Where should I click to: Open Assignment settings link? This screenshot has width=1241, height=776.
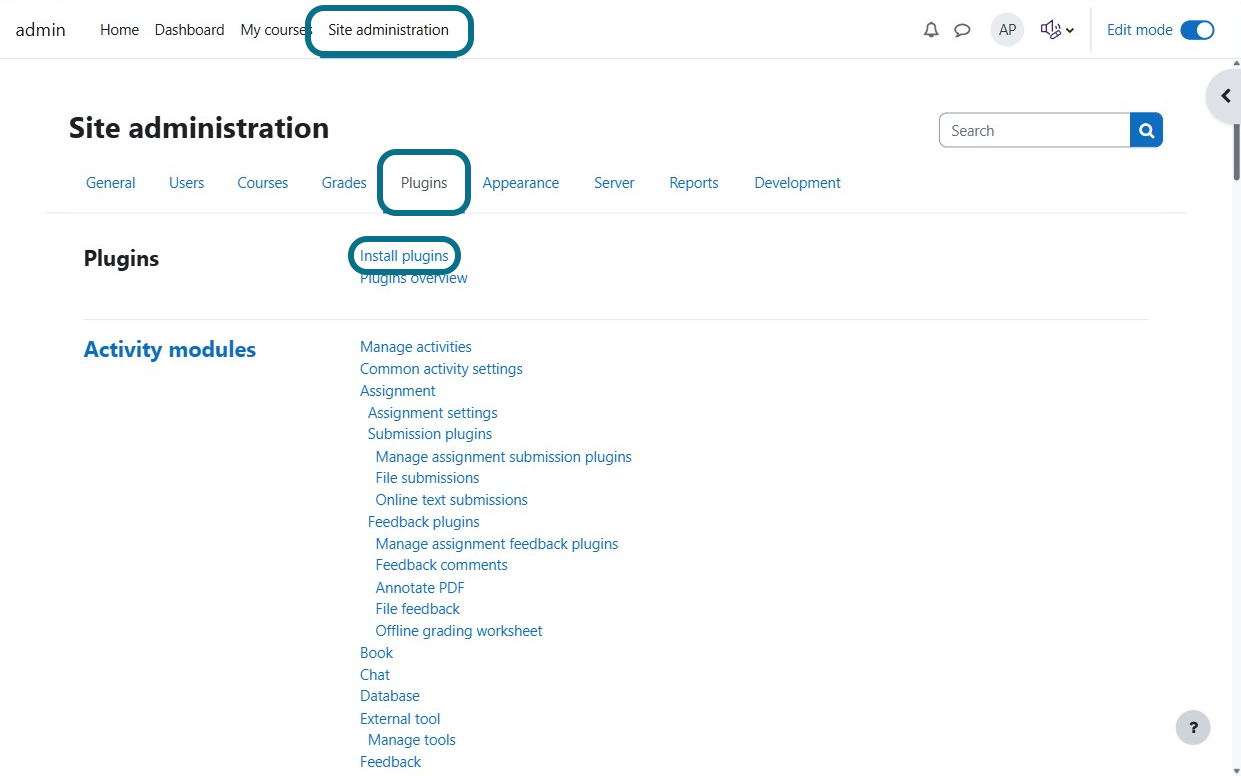(432, 413)
